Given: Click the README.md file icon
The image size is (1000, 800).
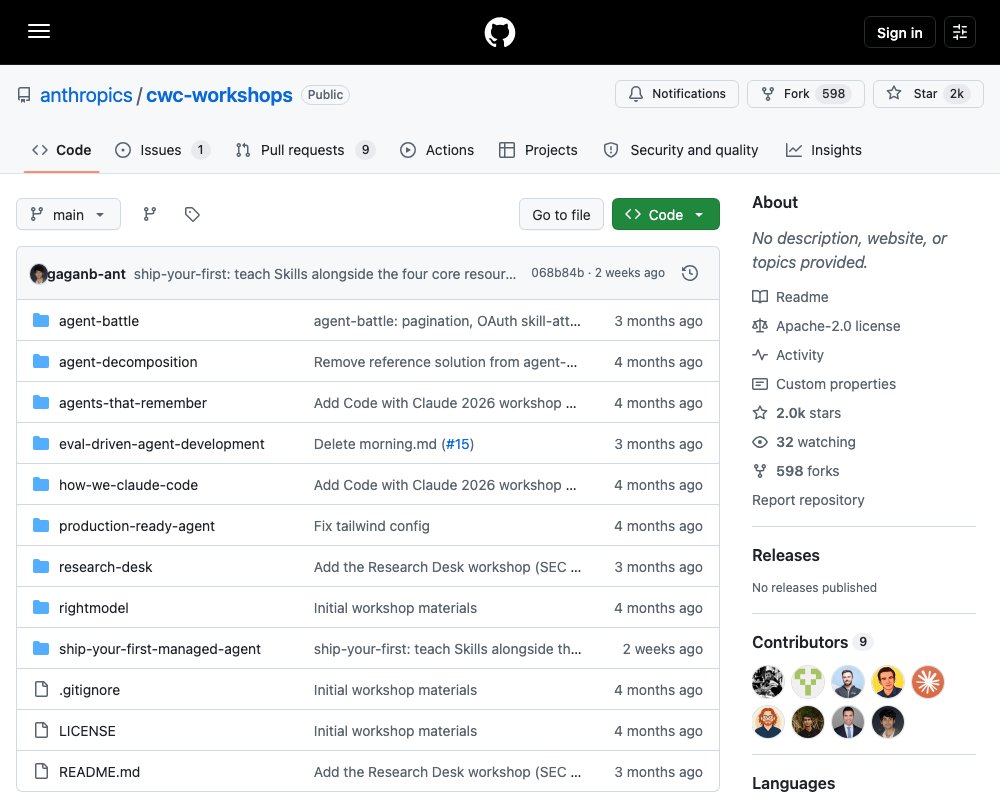Looking at the screenshot, I should click(x=41, y=771).
